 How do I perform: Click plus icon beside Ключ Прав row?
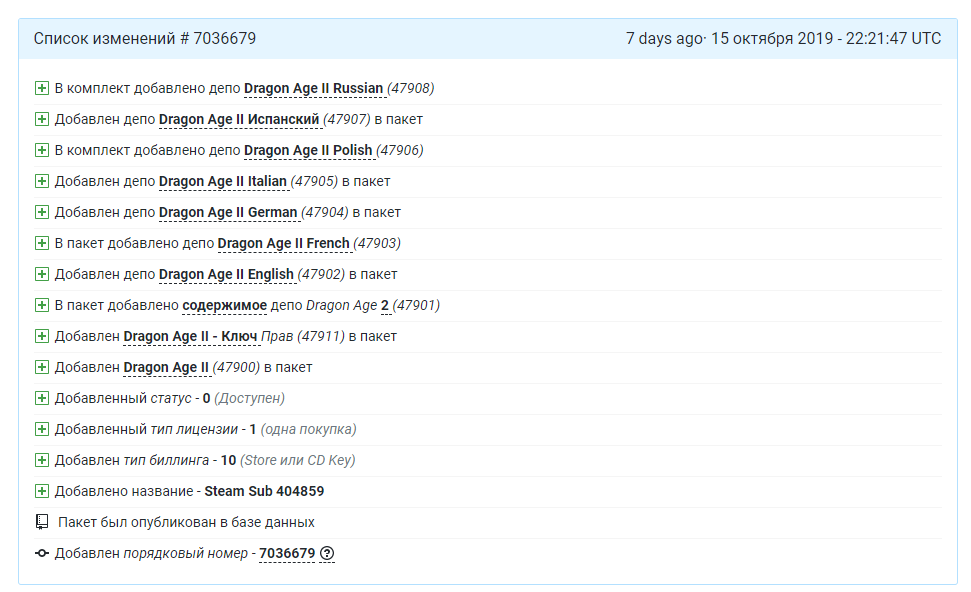coord(41,336)
